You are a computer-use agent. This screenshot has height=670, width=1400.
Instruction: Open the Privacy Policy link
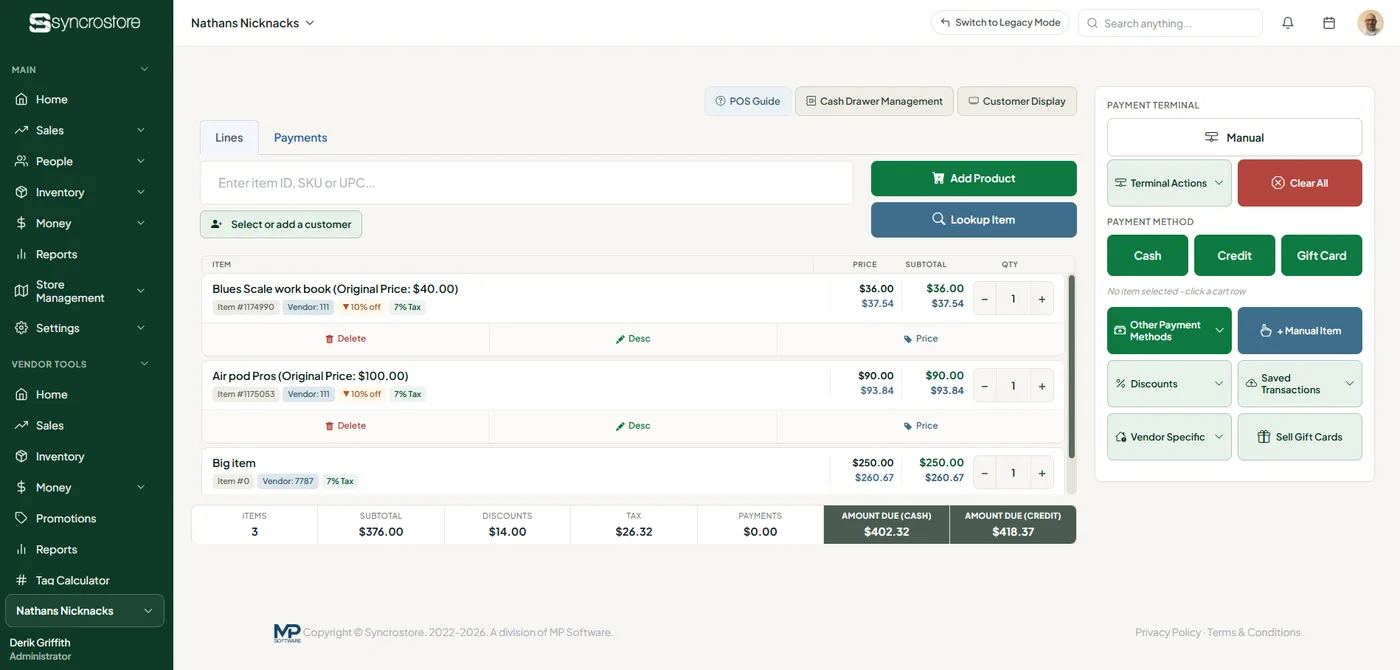[1168, 633]
